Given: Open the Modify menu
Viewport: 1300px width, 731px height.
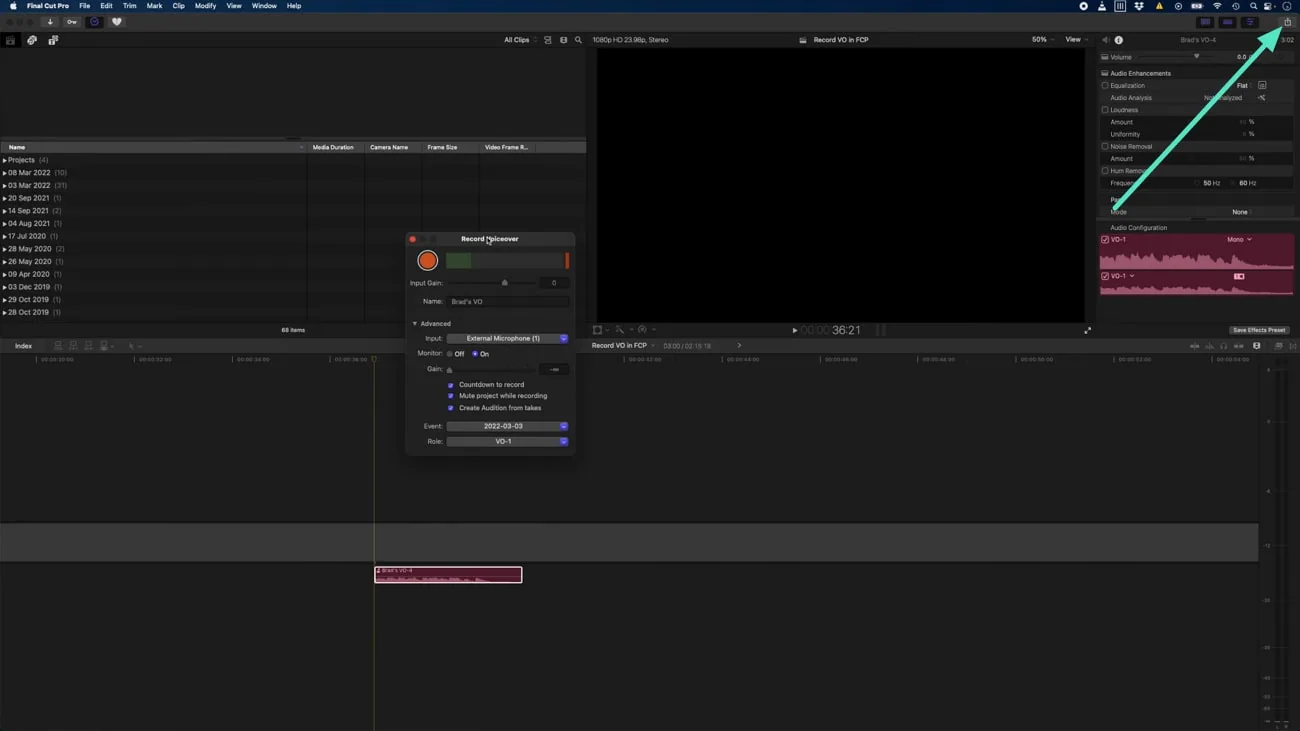Looking at the screenshot, I should coord(205,6).
